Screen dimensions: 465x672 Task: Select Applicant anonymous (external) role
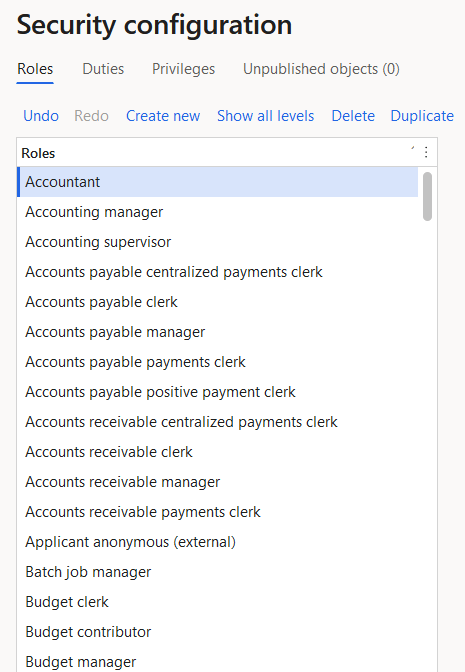click(x=217, y=542)
